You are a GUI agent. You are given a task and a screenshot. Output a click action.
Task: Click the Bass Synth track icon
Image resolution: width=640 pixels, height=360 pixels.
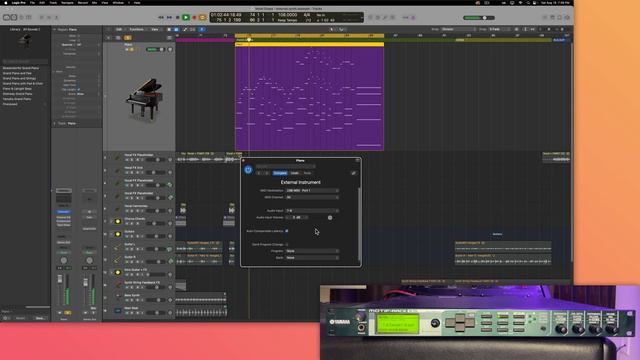point(118,298)
